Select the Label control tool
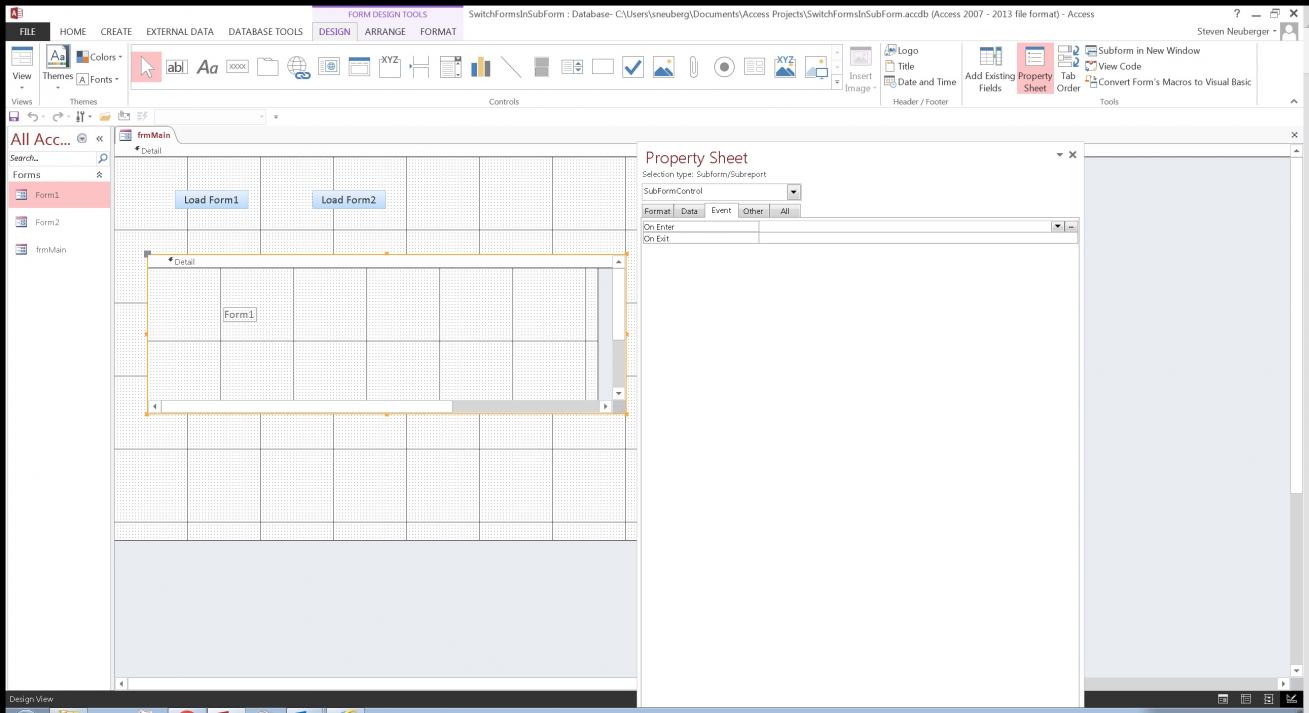 click(207, 67)
